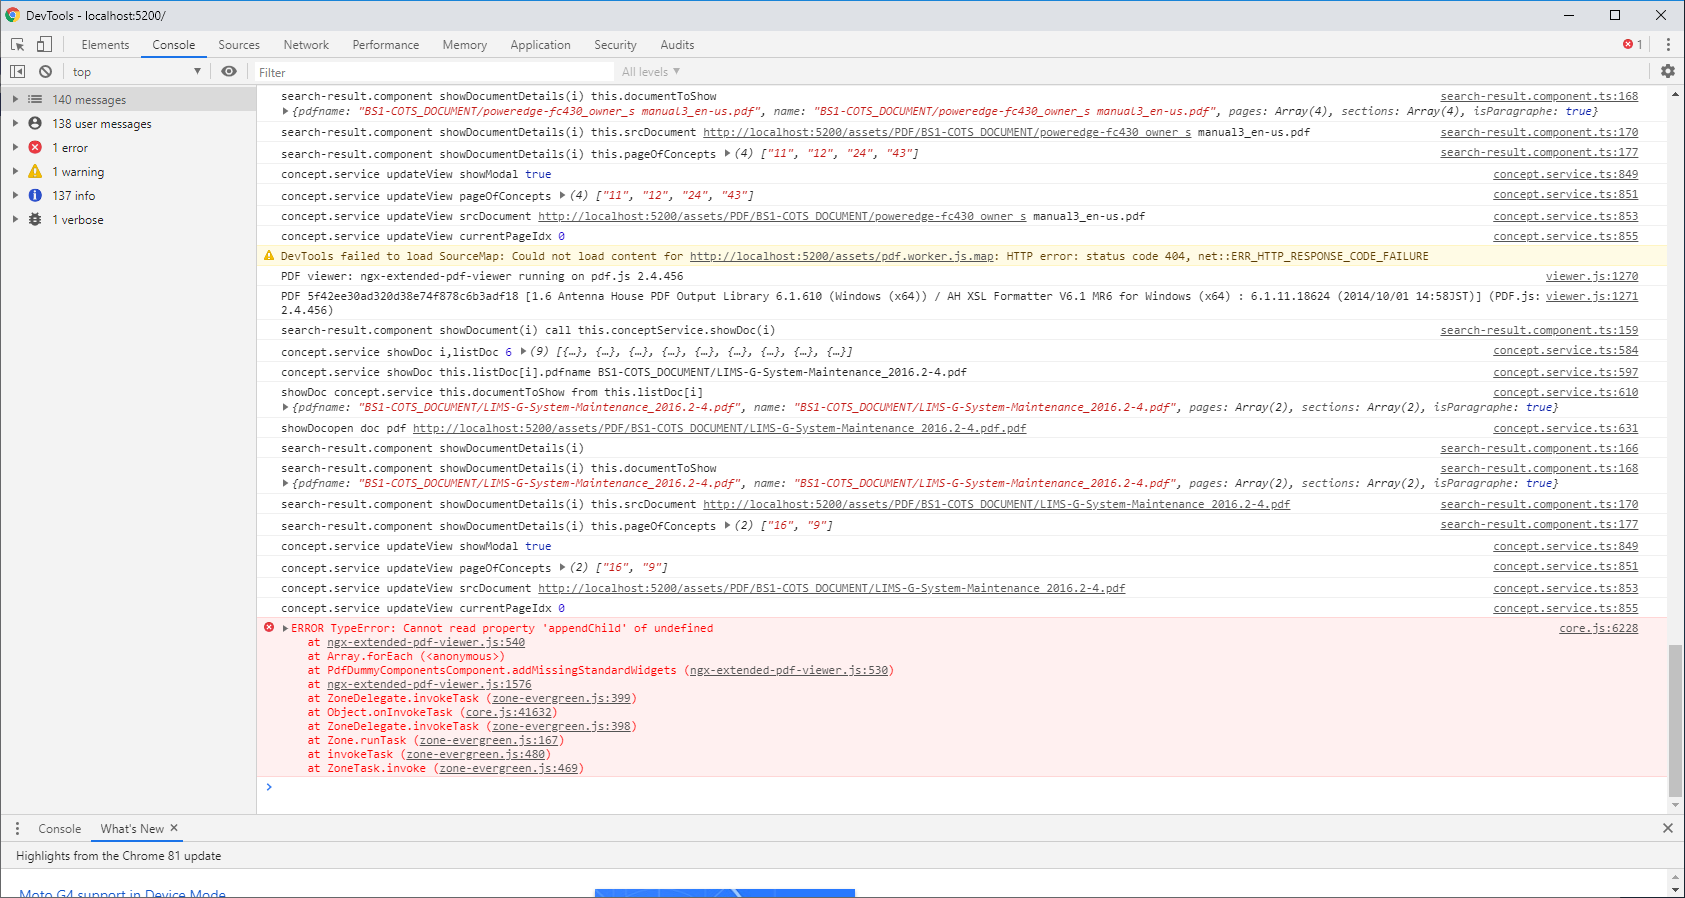Viewport: 1685px width, 898px height.
Task: Switch to the Elements tab
Action: click(105, 45)
